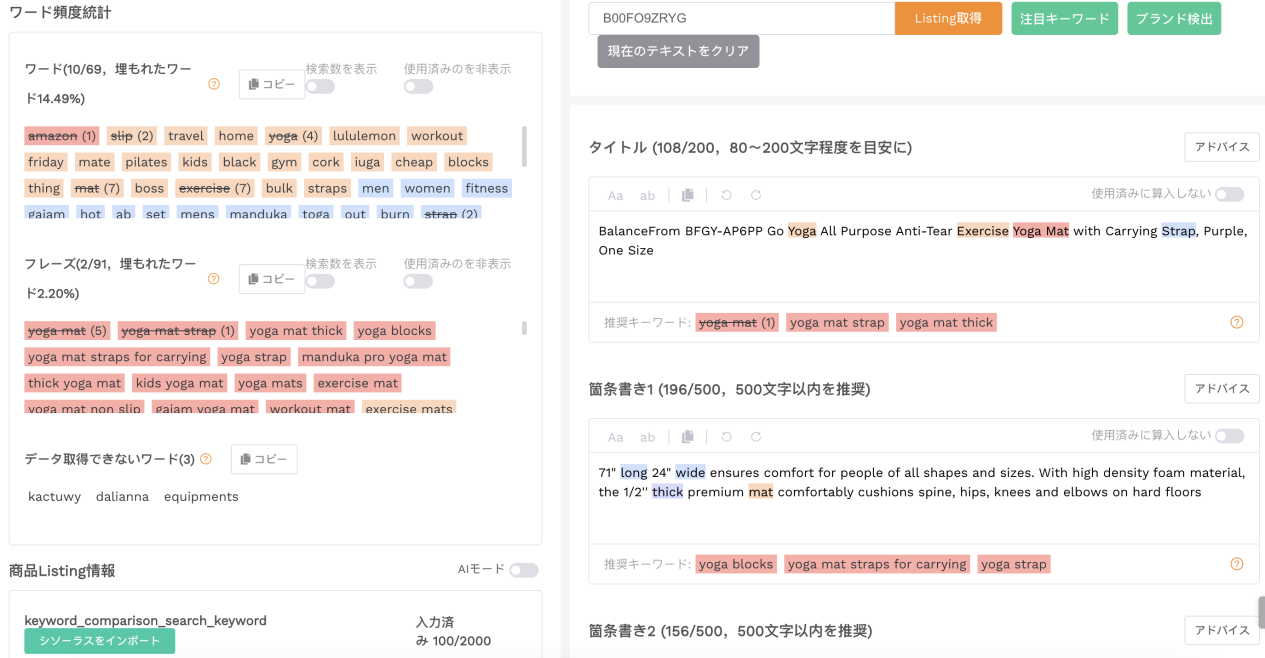The height and width of the screenshot is (658, 1265).
Task: Toggle 使用済みに算入しない in title editor
Action: coord(1229,195)
